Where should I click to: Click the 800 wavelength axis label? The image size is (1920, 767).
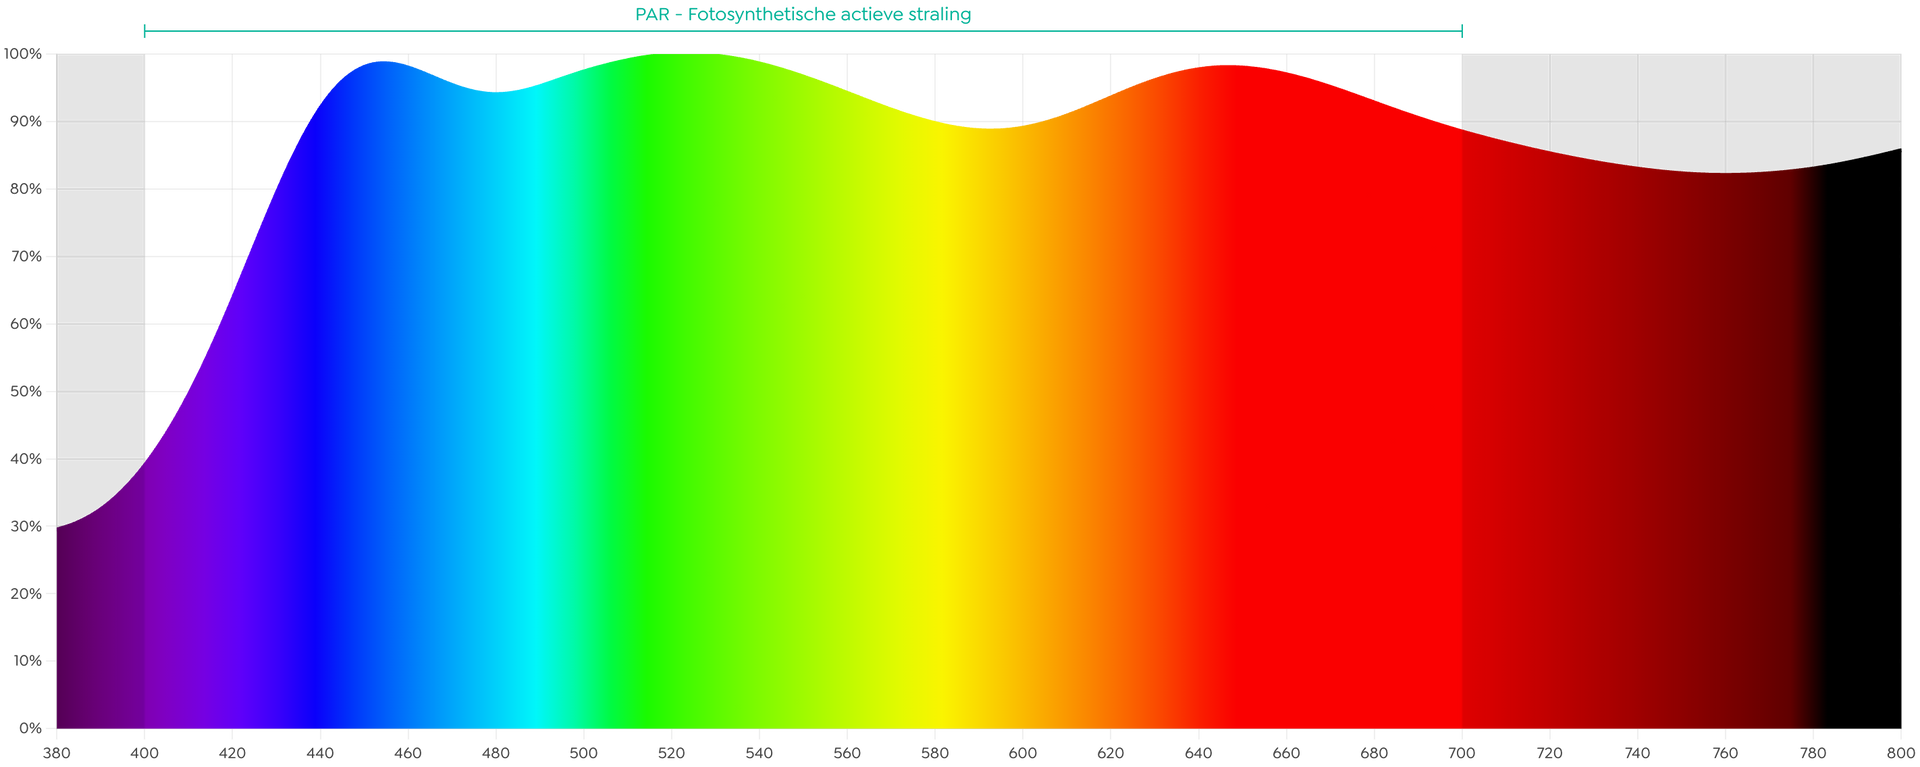pyautogui.click(x=1901, y=752)
